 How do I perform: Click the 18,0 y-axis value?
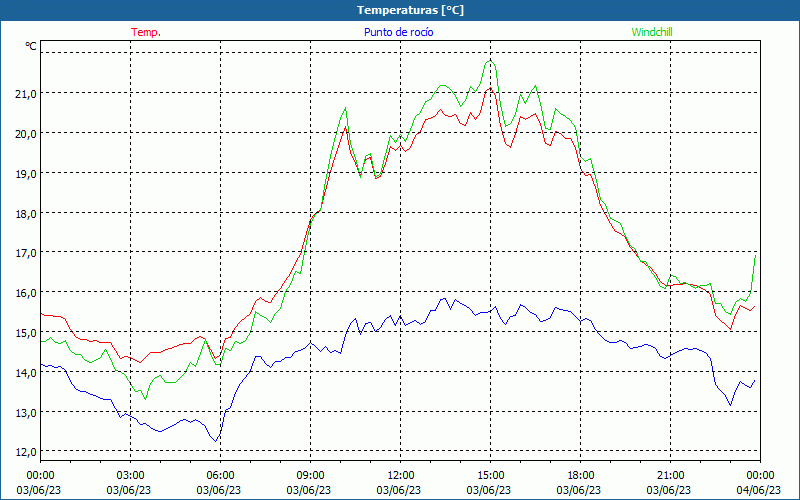coord(27,213)
